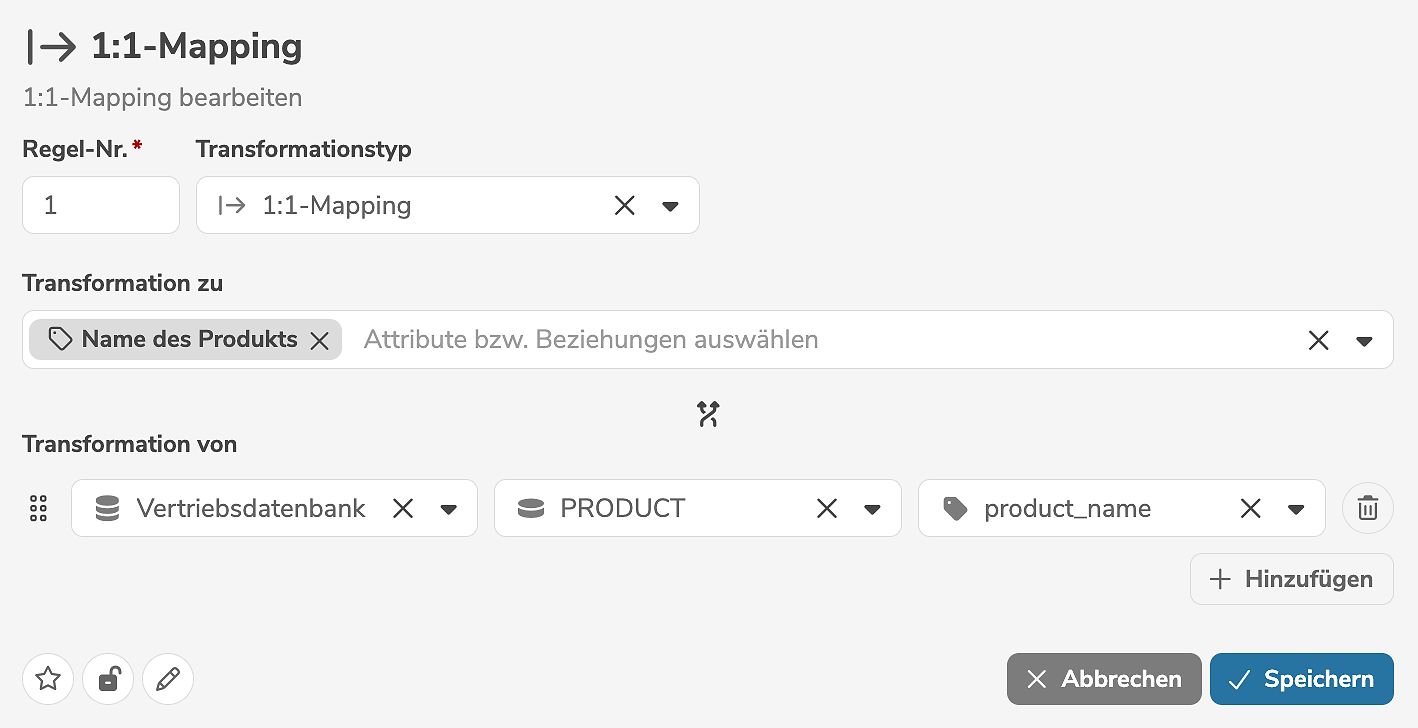Click the tag icon beside product_name
Image resolution: width=1418 pixels, height=728 pixels.
point(957,508)
